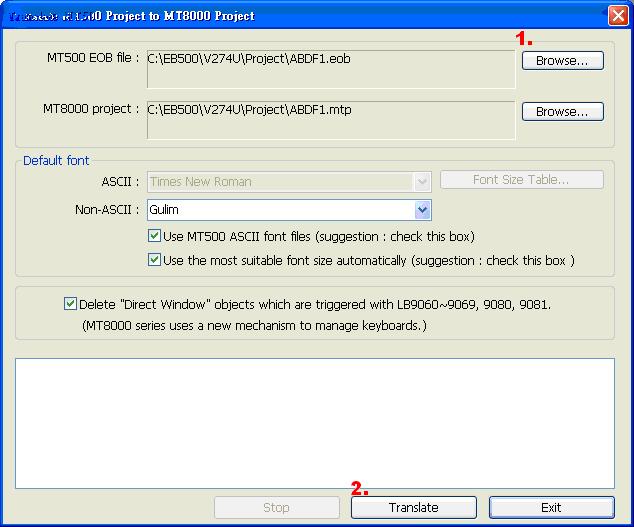Close the dialog with the red X
This screenshot has height=527, width=634.
[x=618, y=16]
